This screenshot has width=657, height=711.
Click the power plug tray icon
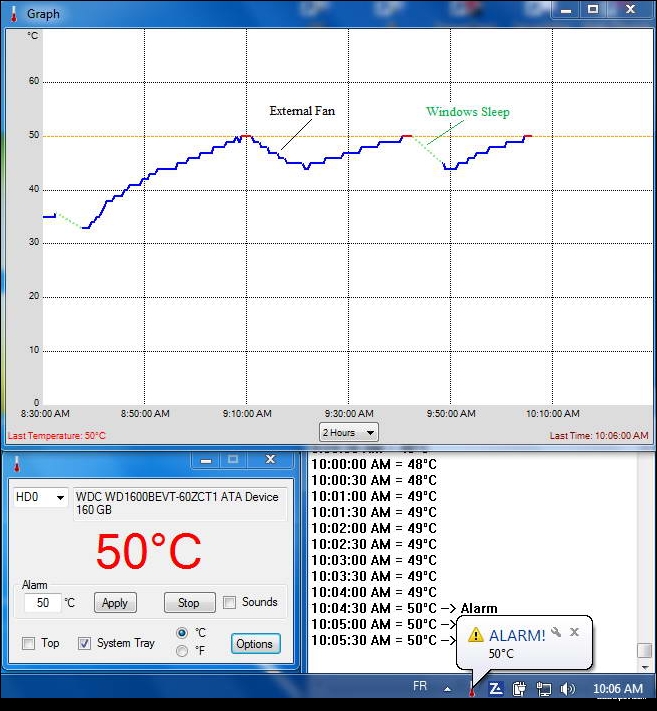(519, 689)
